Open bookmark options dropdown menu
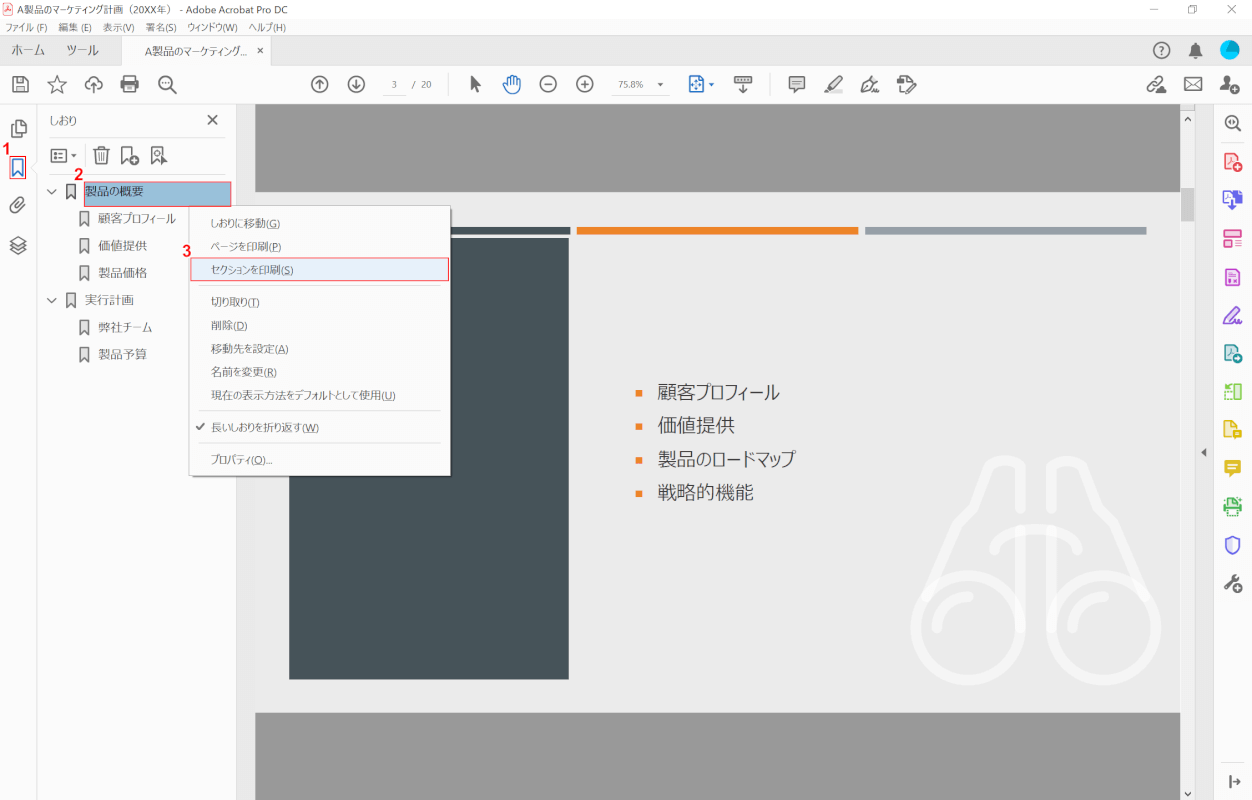1252x800 pixels. pos(64,156)
